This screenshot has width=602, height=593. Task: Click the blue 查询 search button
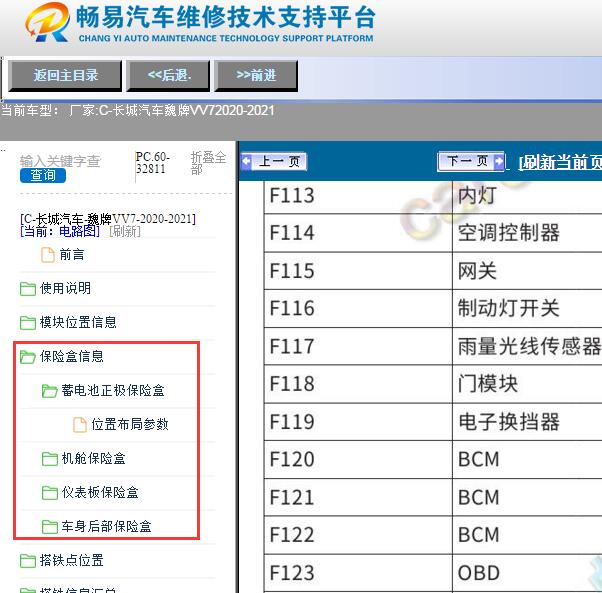pyautogui.click(x=43, y=175)
